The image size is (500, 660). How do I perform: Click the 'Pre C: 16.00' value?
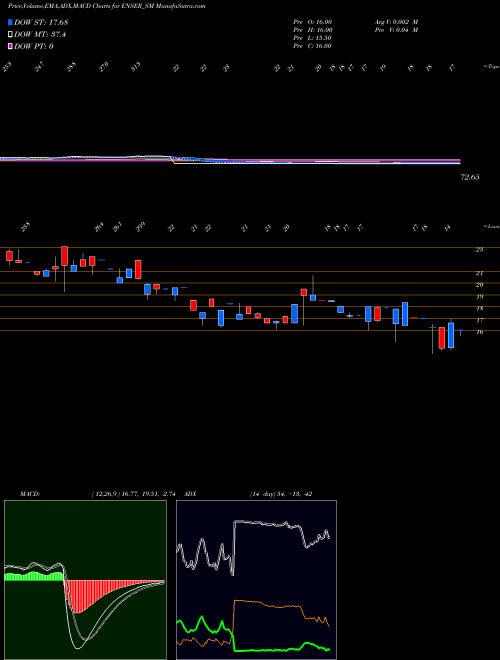(313, 46)
